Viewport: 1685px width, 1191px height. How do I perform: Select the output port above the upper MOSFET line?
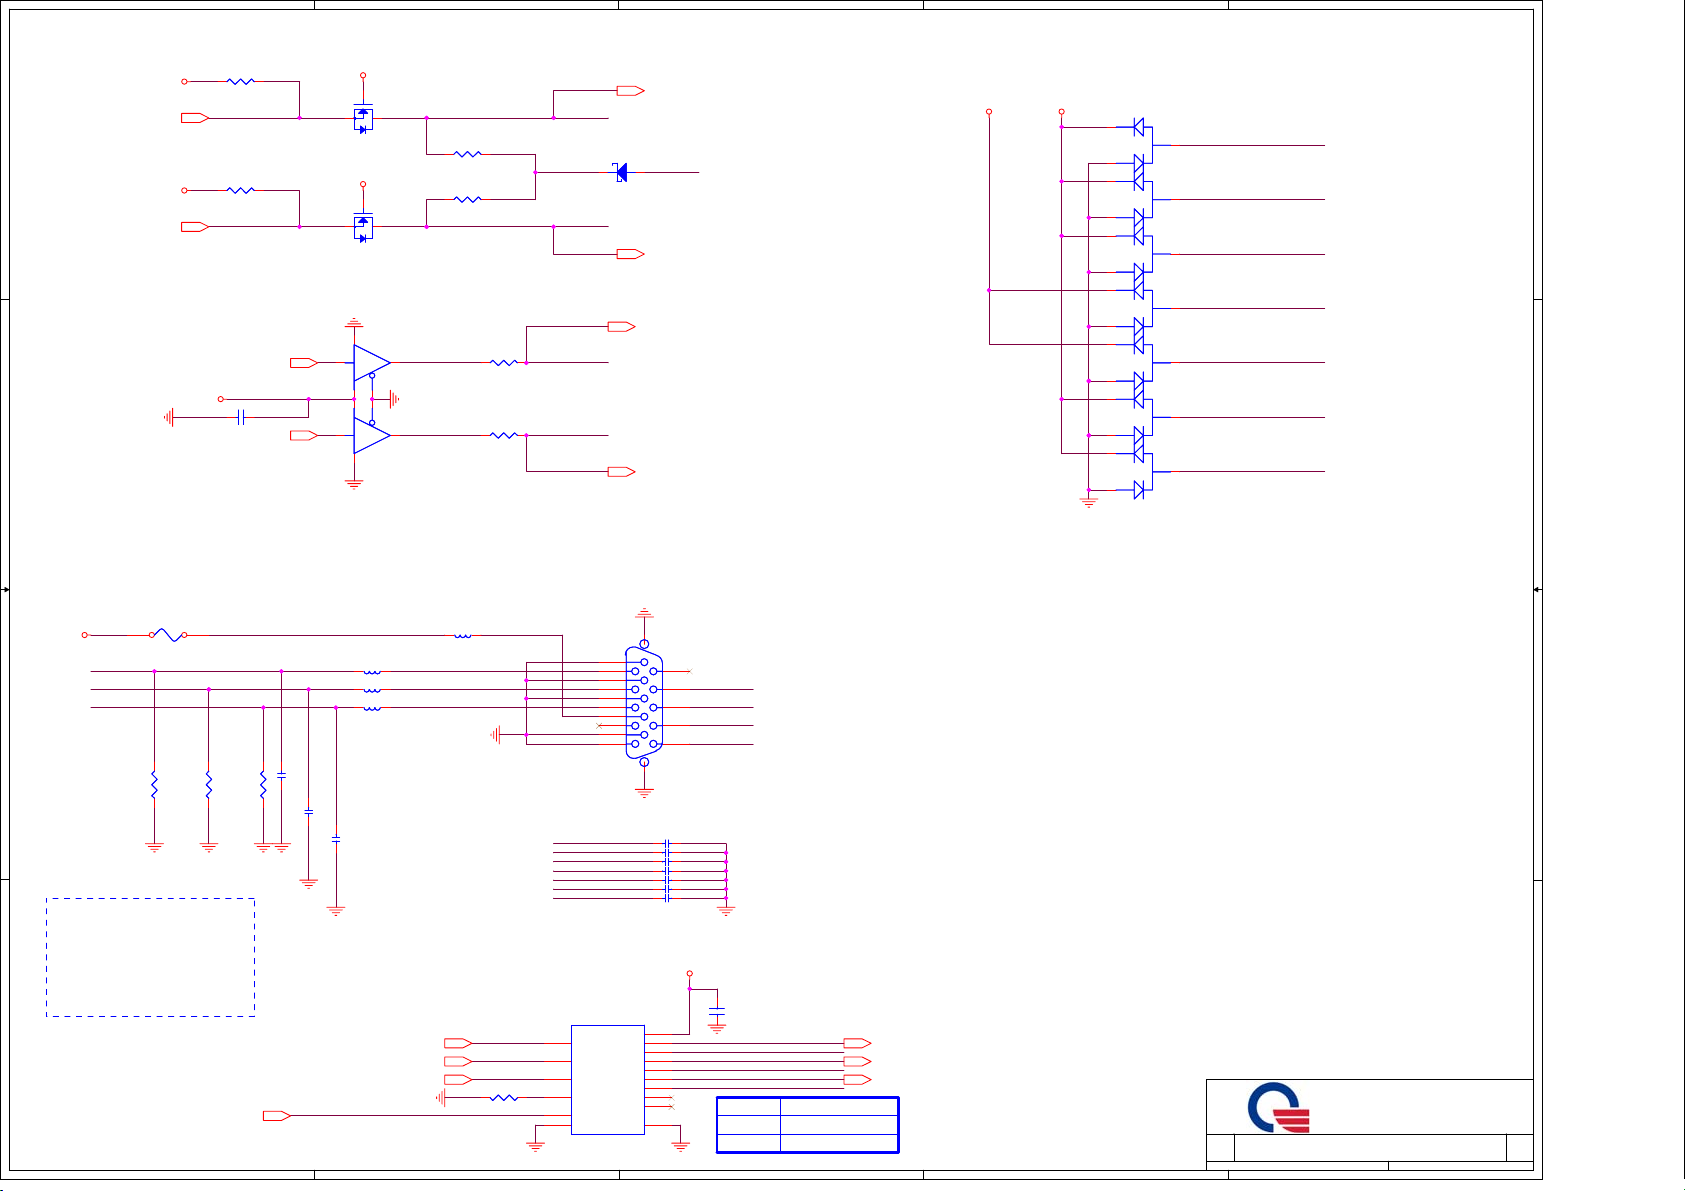[x=631, y=91]
